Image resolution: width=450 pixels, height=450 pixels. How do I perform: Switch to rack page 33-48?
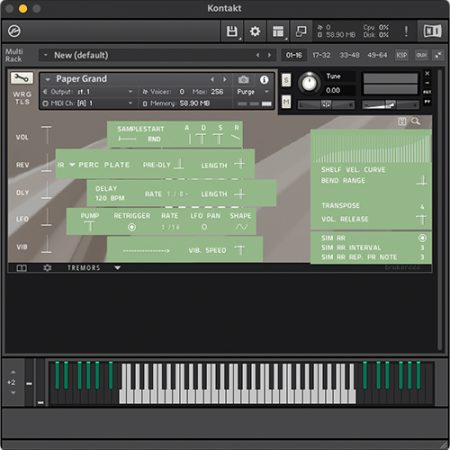point(349,55)
